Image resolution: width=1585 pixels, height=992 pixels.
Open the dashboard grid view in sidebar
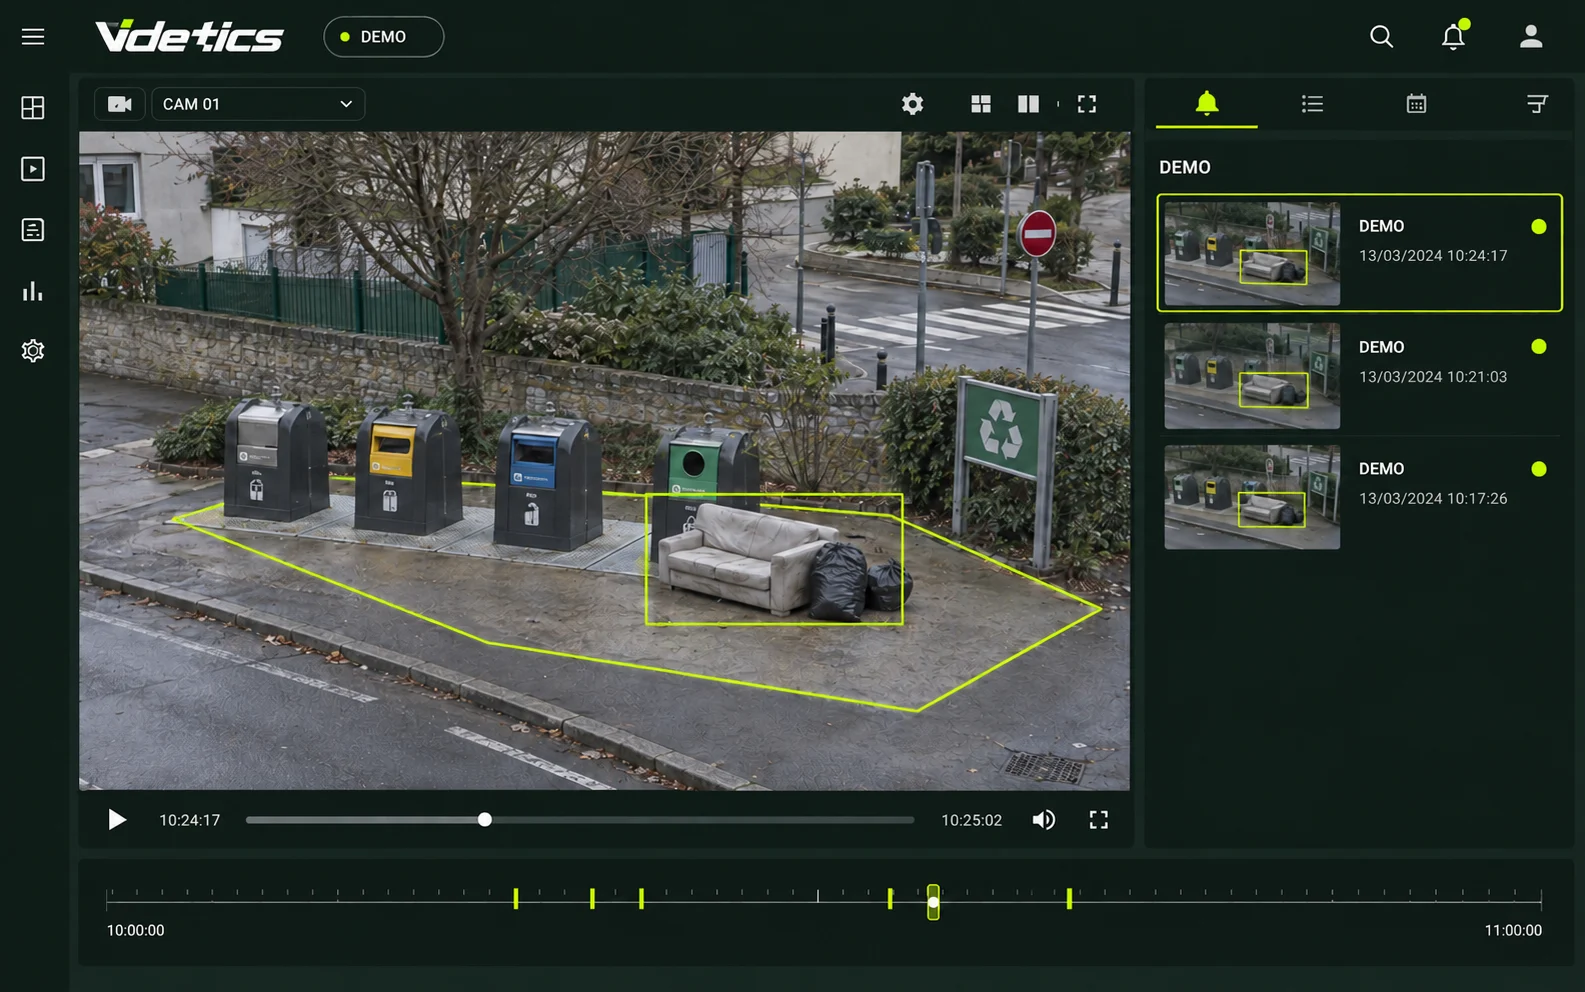33,108
